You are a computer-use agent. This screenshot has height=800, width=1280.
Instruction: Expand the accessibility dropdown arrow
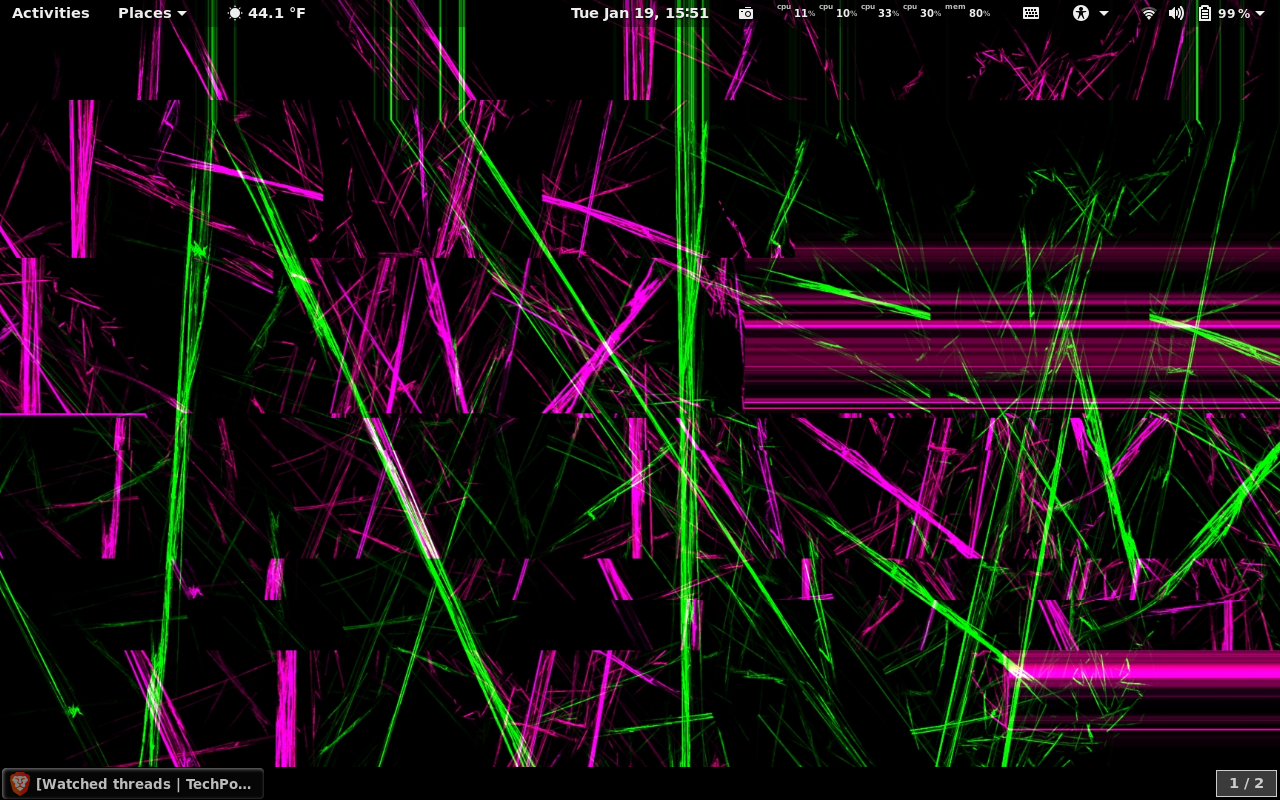[1104, 14]
